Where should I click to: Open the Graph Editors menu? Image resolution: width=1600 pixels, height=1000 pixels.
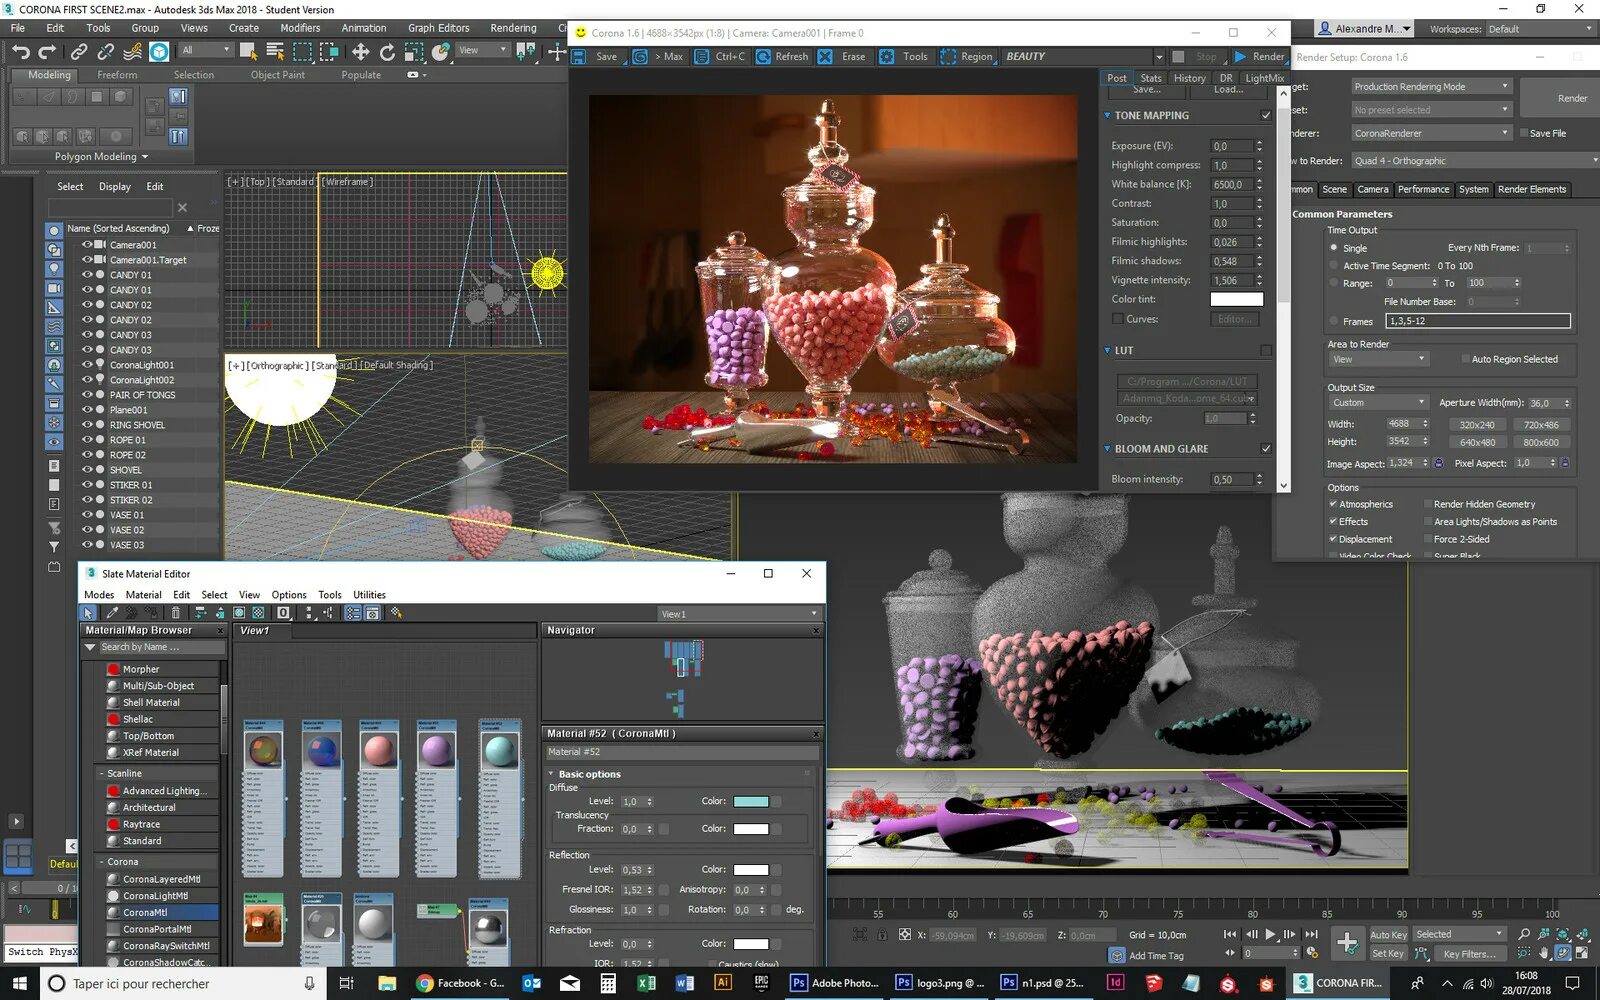(438, 28)
